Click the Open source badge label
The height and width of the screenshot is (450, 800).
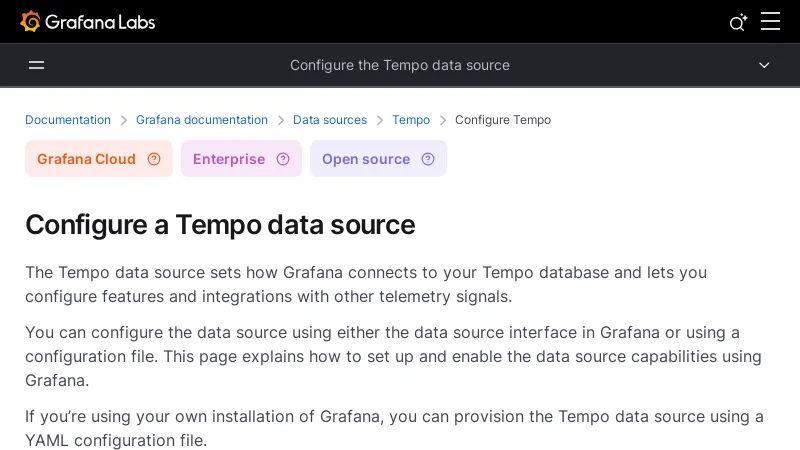click(x=366, y=159)
